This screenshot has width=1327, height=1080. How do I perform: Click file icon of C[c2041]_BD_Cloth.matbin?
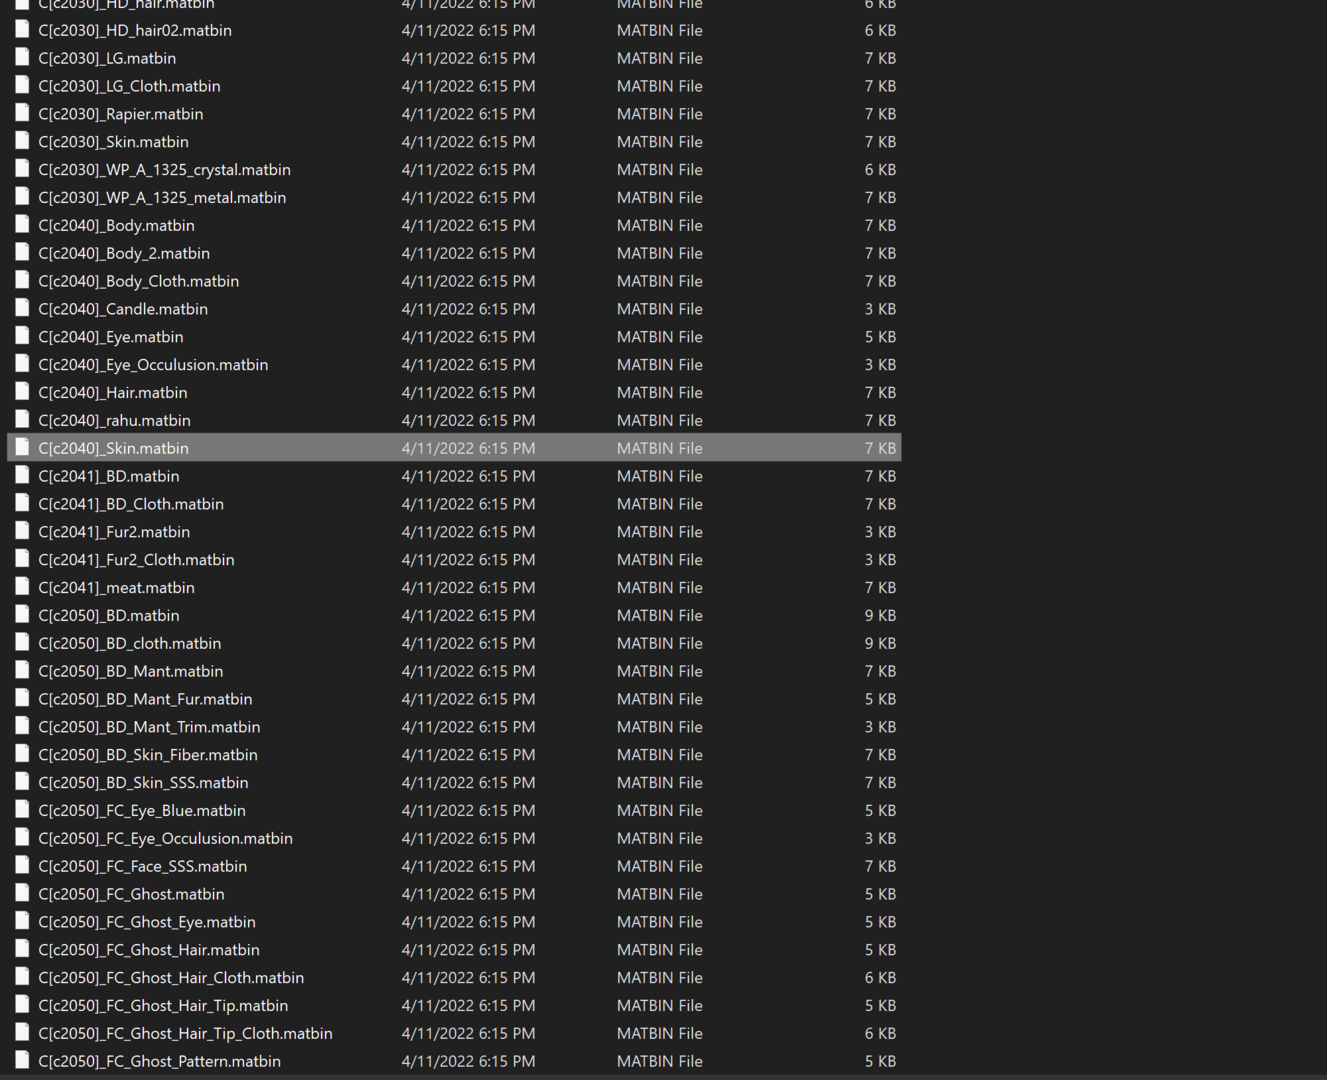click(x=22, y=504)
